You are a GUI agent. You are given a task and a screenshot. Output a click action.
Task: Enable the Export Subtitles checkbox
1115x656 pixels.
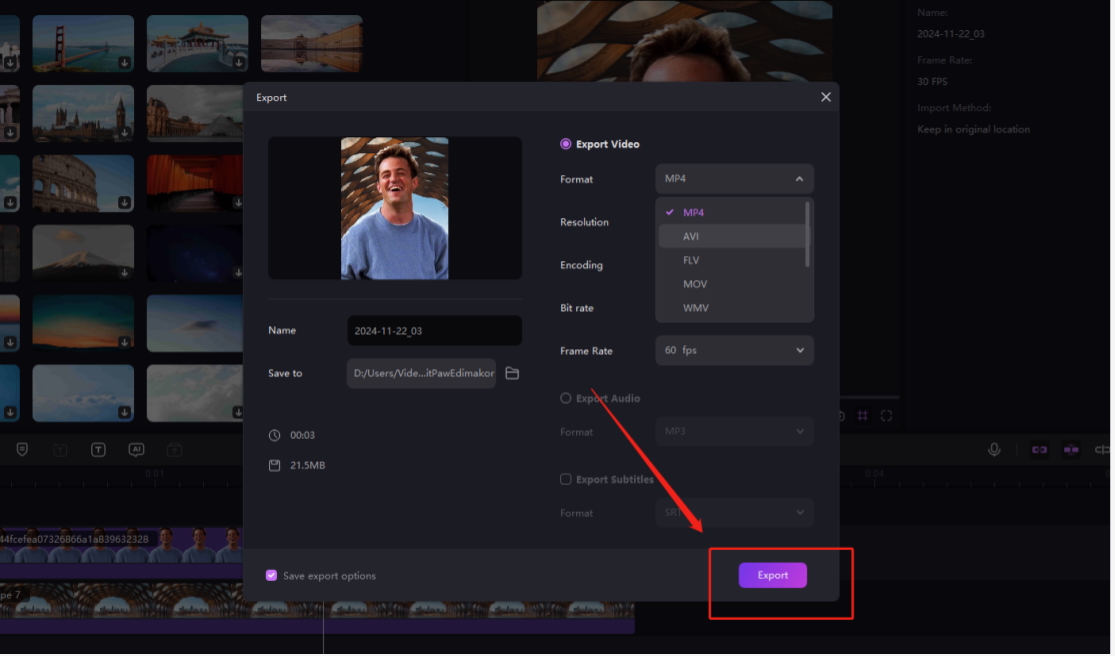[x=566, y=479]
